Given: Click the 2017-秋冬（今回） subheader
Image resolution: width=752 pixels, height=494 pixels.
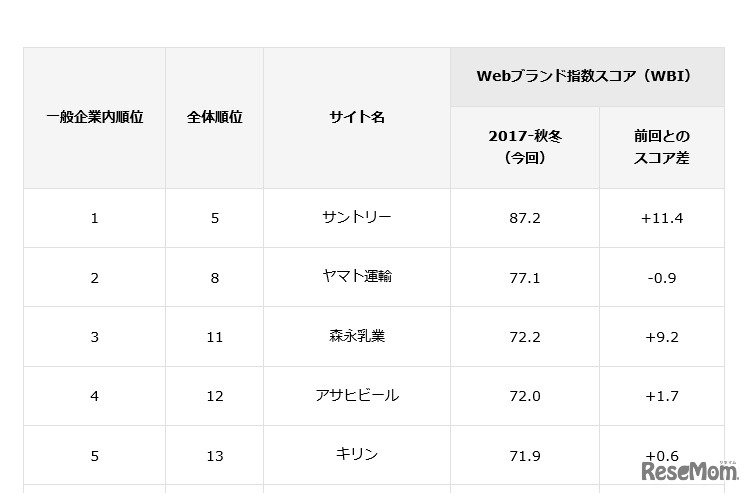Looking at the screenshot, I should pos(525,146).
